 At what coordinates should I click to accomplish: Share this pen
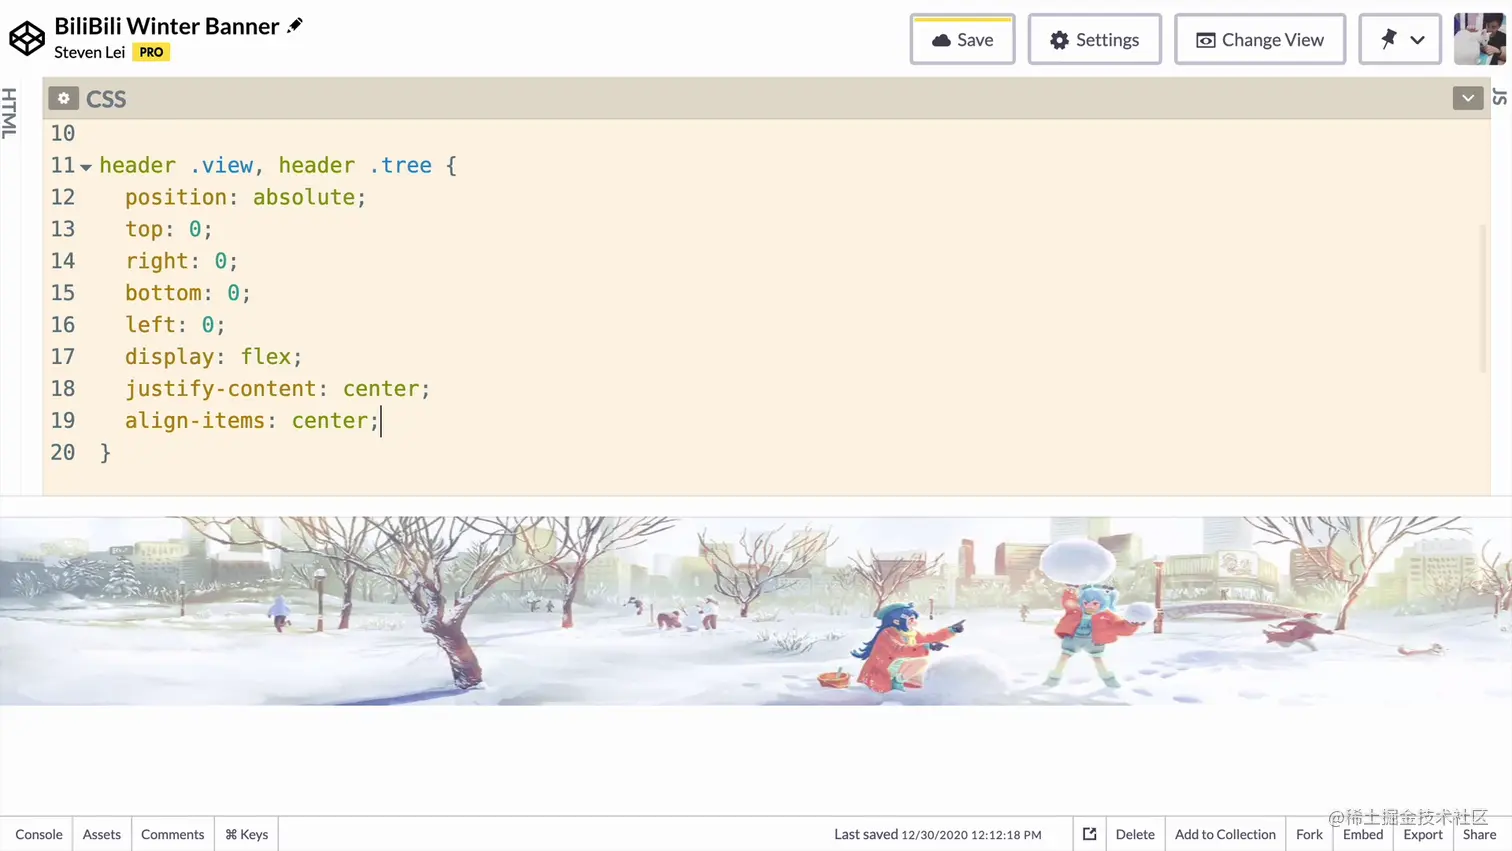[x=1479, y=834]
